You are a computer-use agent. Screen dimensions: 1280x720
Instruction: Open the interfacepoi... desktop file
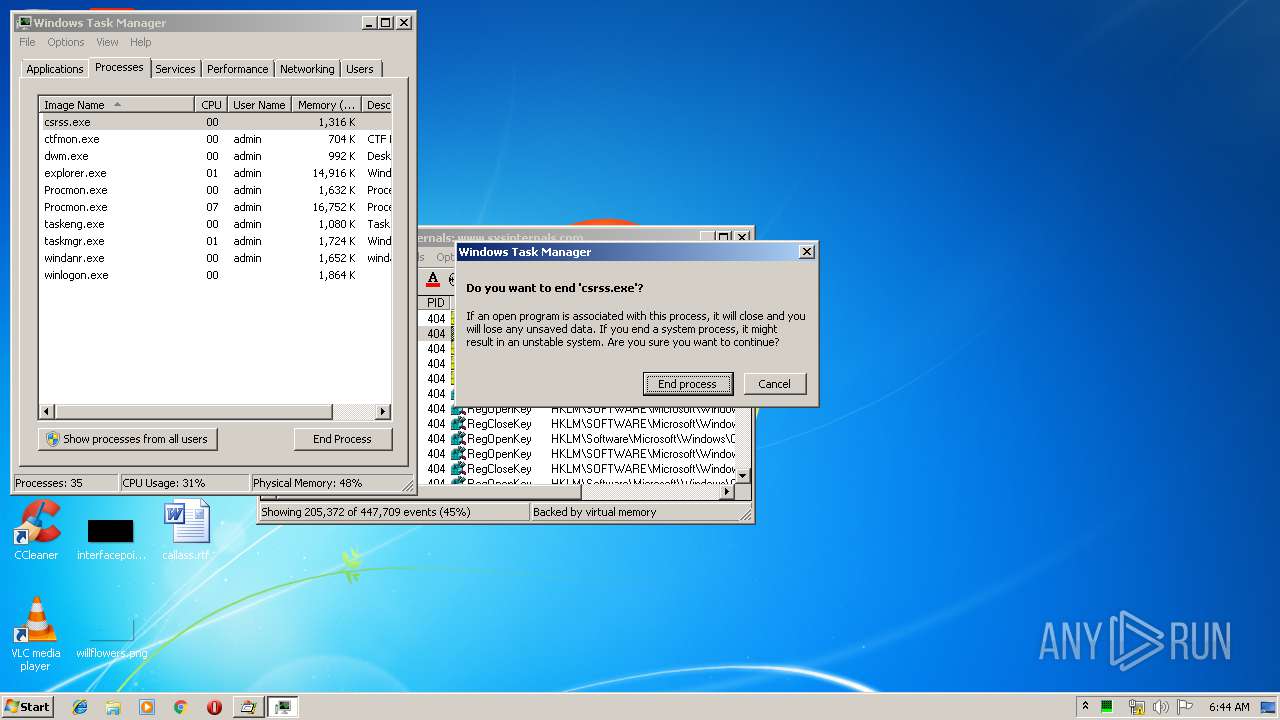click(111, 539)
